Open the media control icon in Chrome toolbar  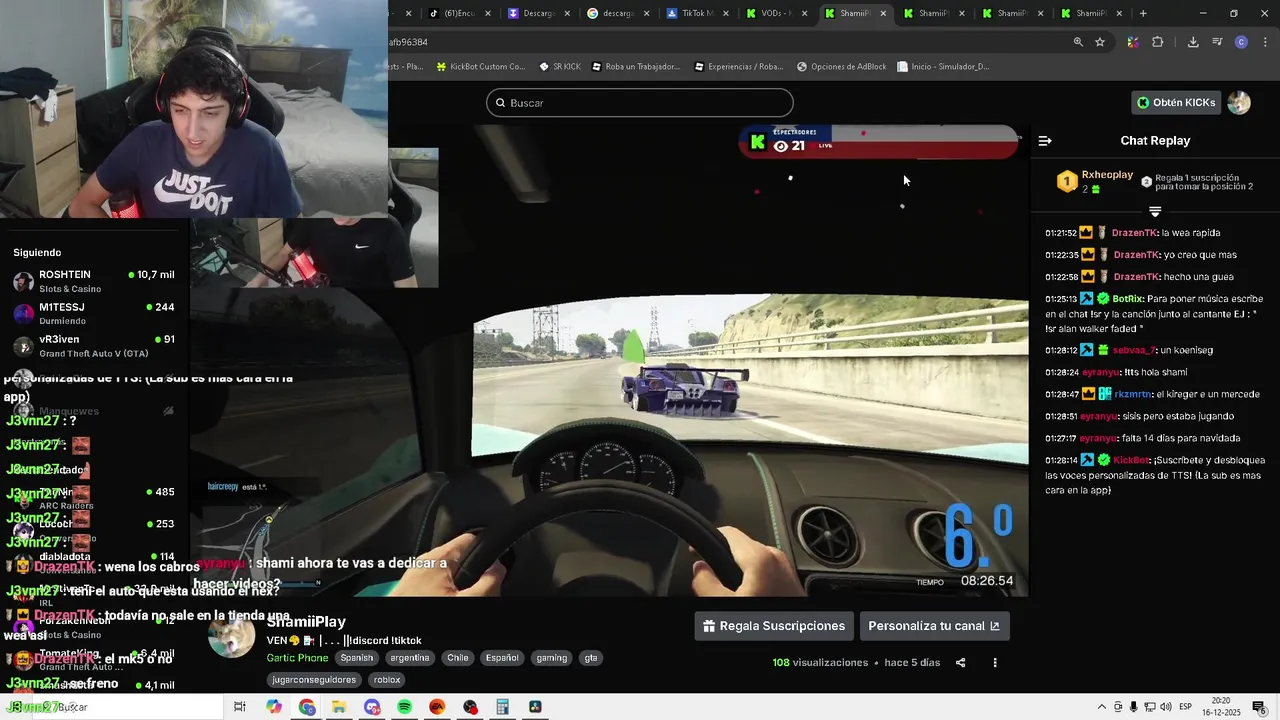pyautogui.click(x=1217, y=42)
